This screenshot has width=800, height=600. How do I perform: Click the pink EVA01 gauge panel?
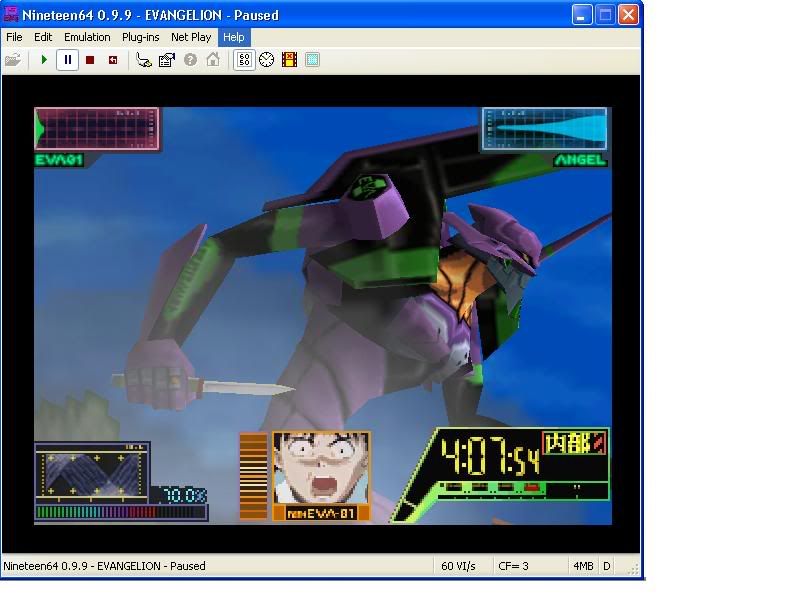[x=97, y=129]
